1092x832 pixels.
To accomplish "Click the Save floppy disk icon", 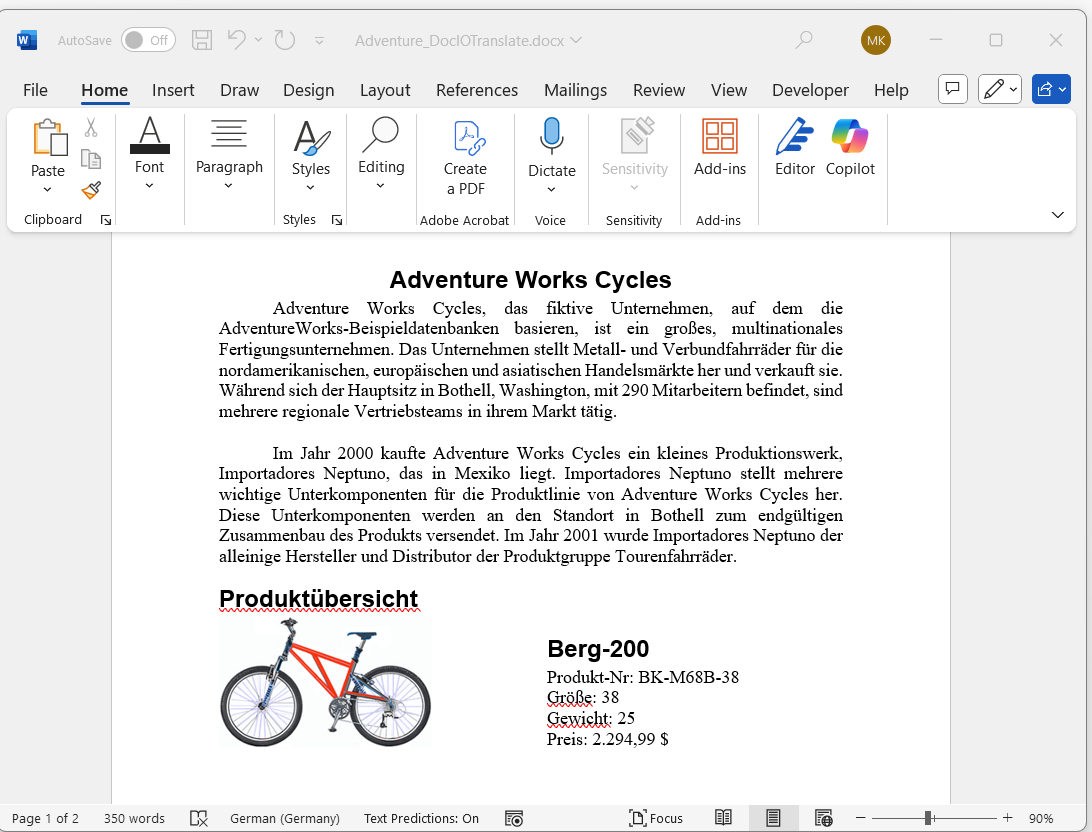I will coord(202,40).
